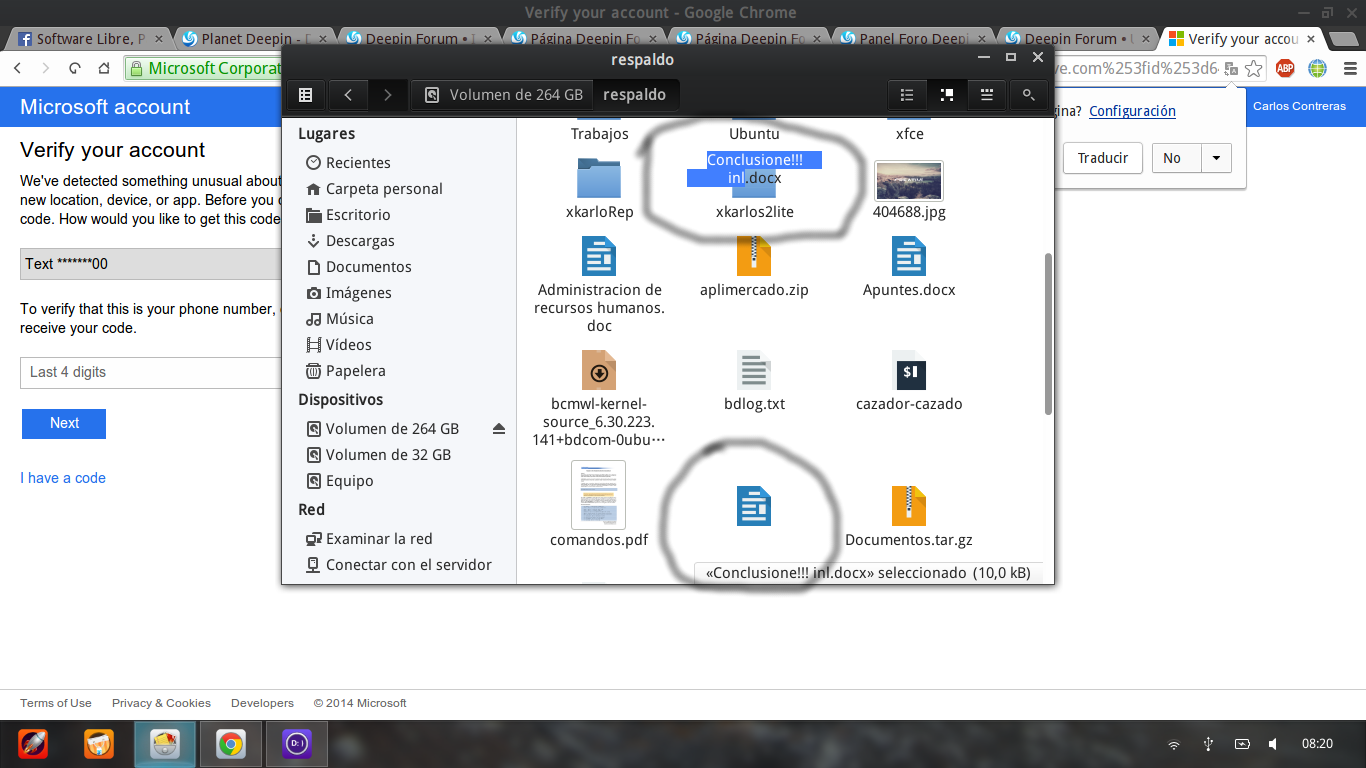The width and height of the screenshot is (1366, 768).
Task: Click the Last 4 digits input field
Action: pyautogui.click(x=150, y=372)
